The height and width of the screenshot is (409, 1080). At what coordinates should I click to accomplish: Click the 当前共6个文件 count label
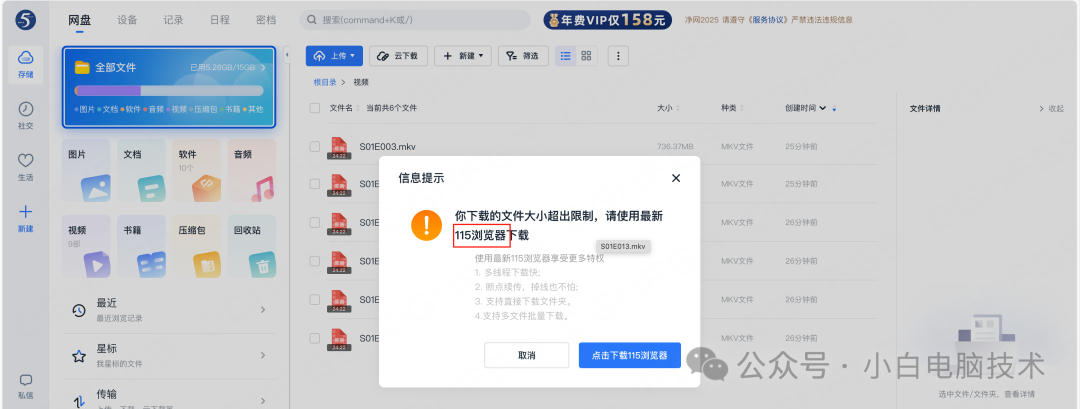[391, 108]
